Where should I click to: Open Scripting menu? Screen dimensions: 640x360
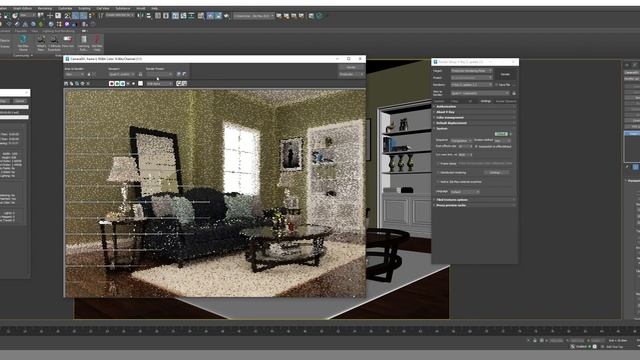[84, 8]
